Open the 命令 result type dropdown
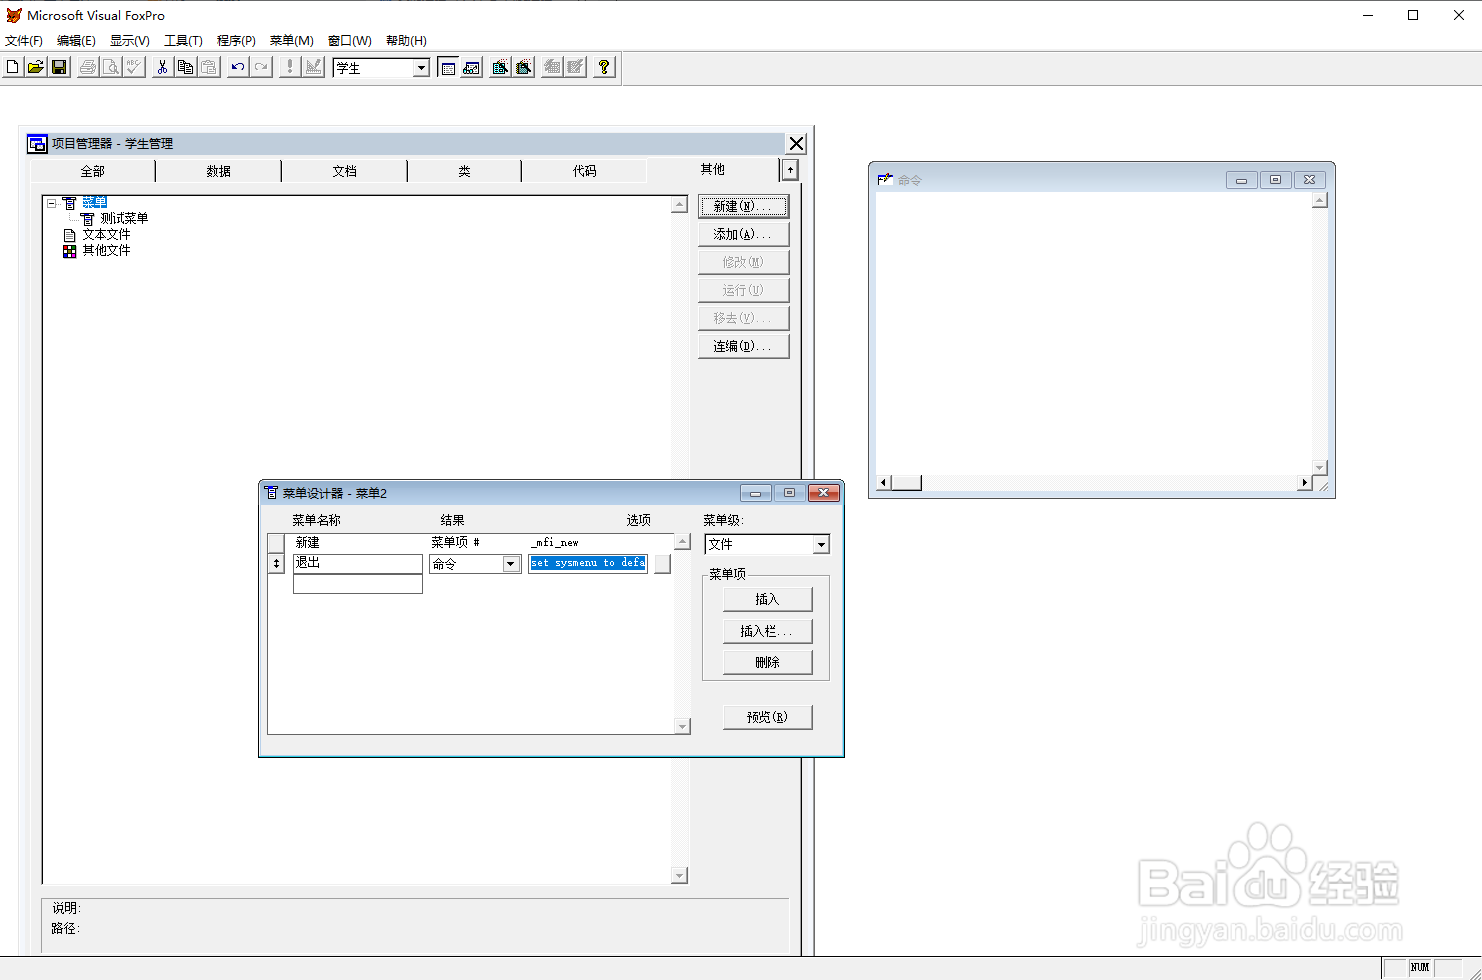 [x=510, y=564]
